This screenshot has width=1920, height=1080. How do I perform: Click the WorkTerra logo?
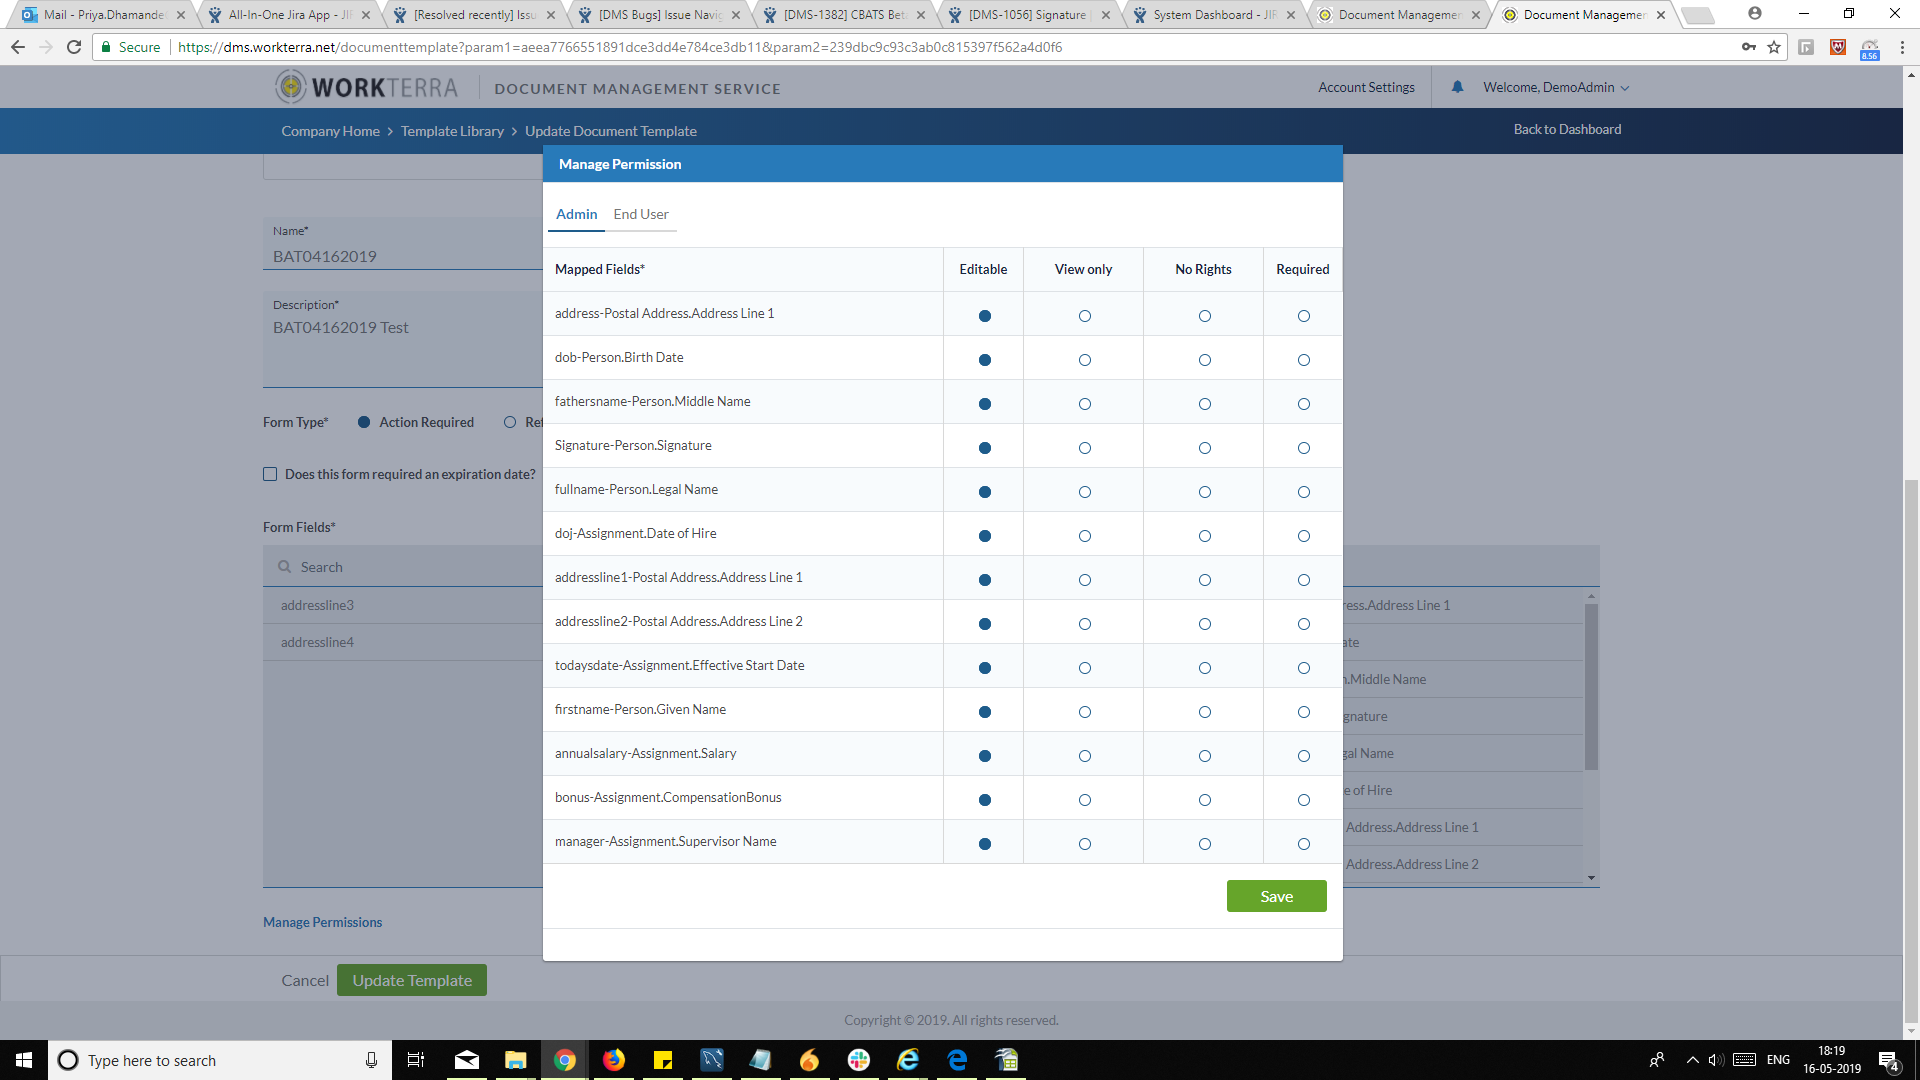366,88
